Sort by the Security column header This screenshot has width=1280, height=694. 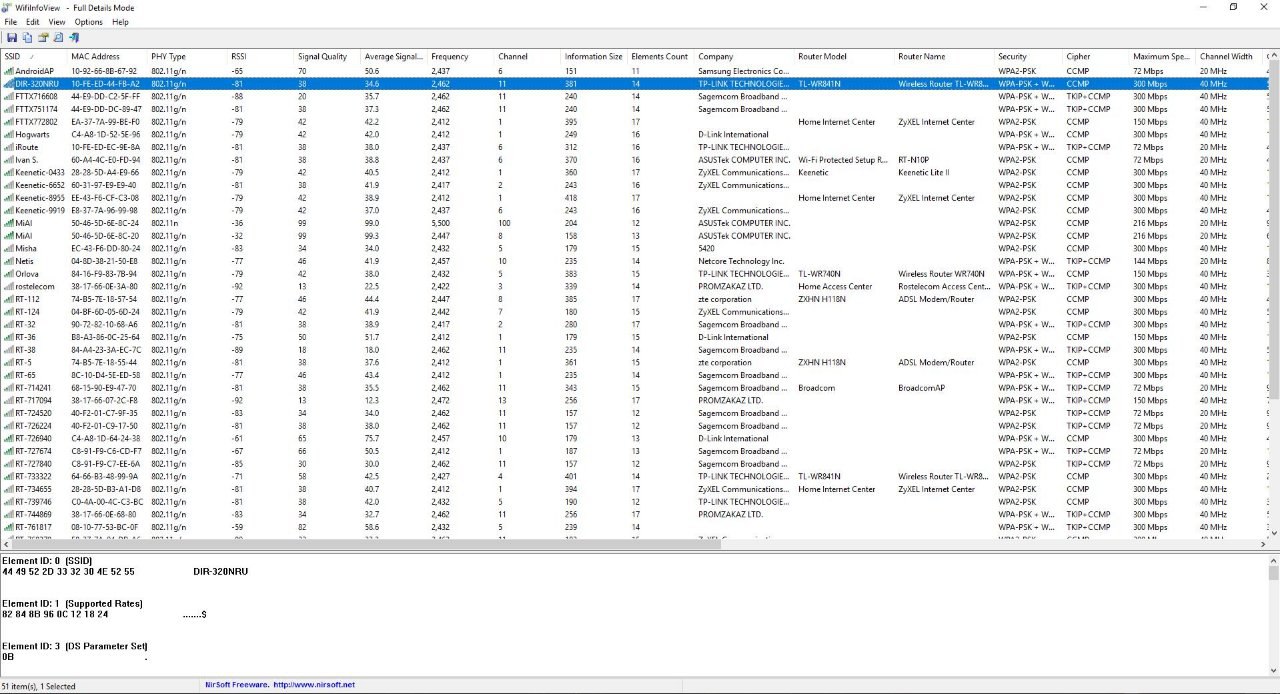(1029, 57)
